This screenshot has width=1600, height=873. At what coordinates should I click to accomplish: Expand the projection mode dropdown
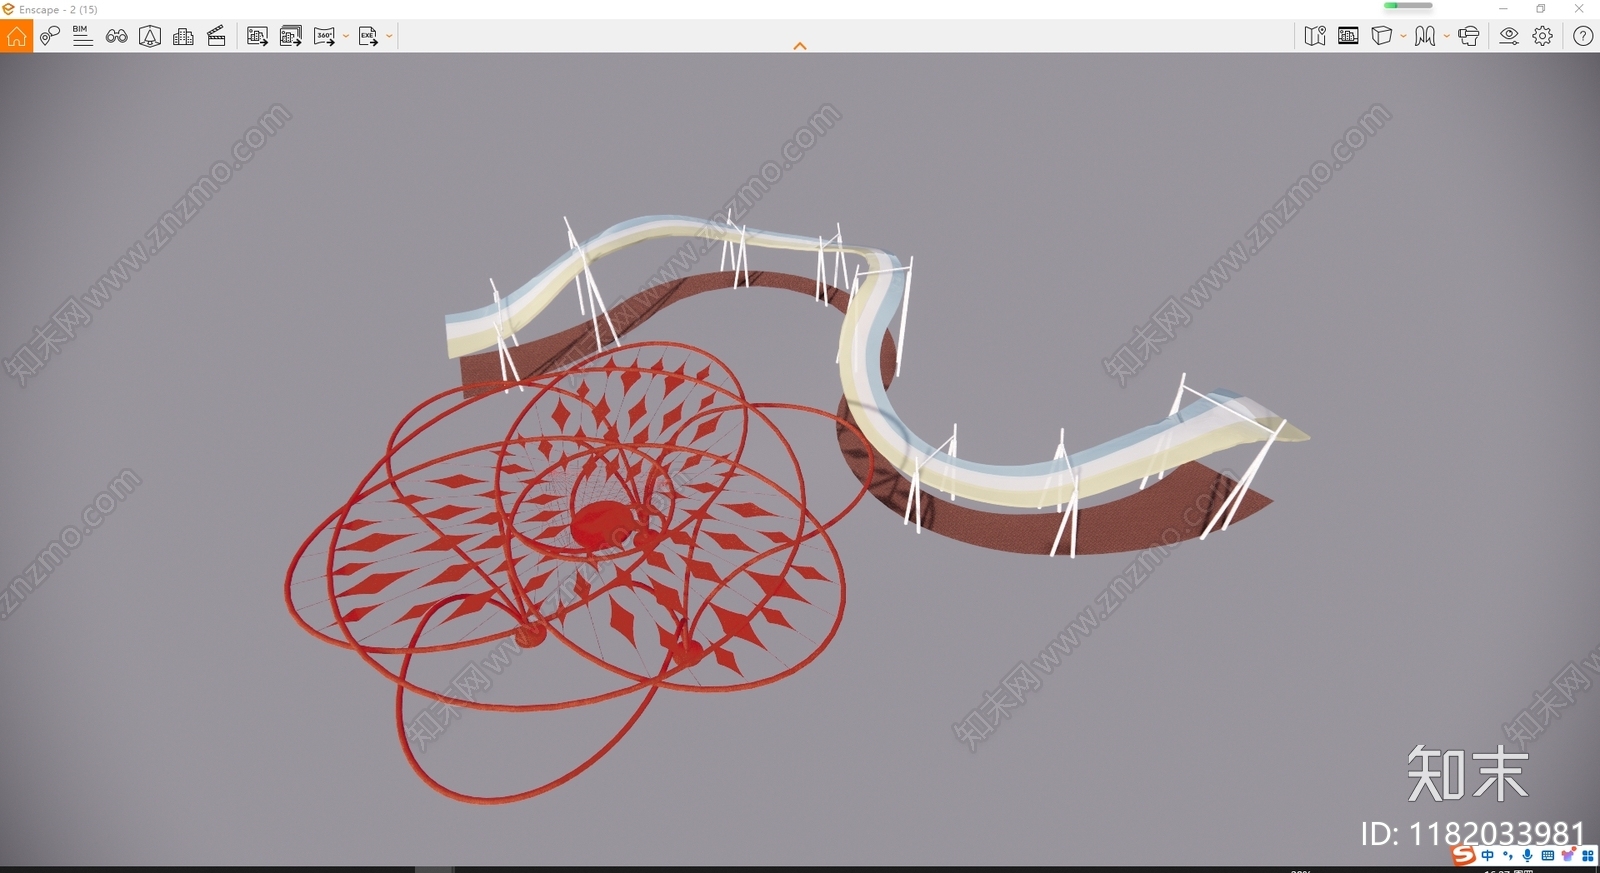[1403, 36]
